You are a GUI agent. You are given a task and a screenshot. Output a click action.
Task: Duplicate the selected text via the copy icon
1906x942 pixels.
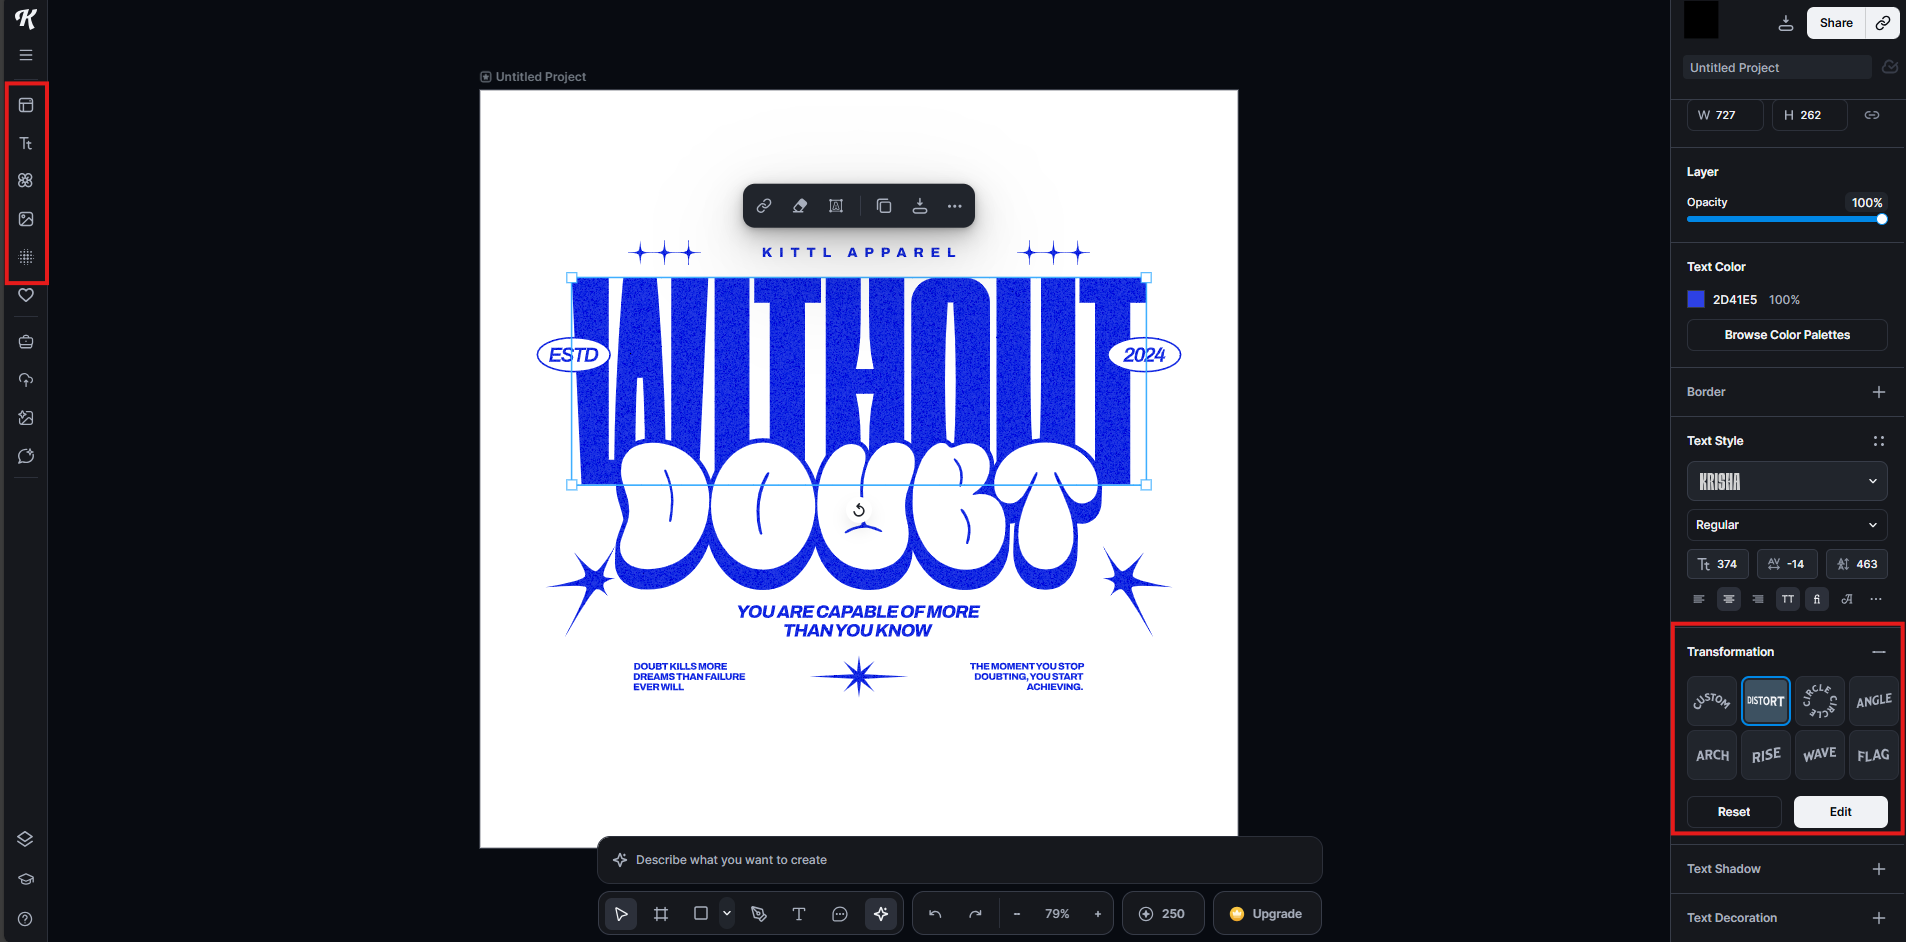[884, 206]
